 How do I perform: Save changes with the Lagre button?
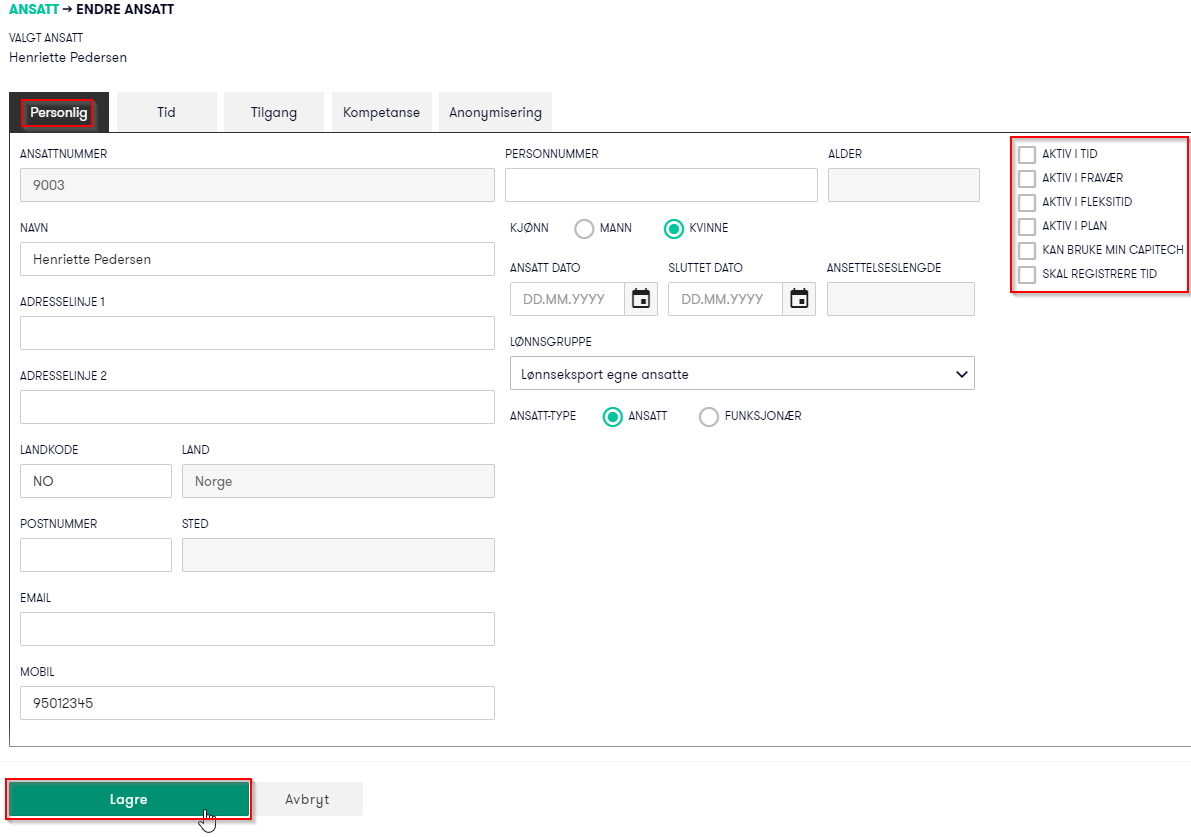pos(128,799)
